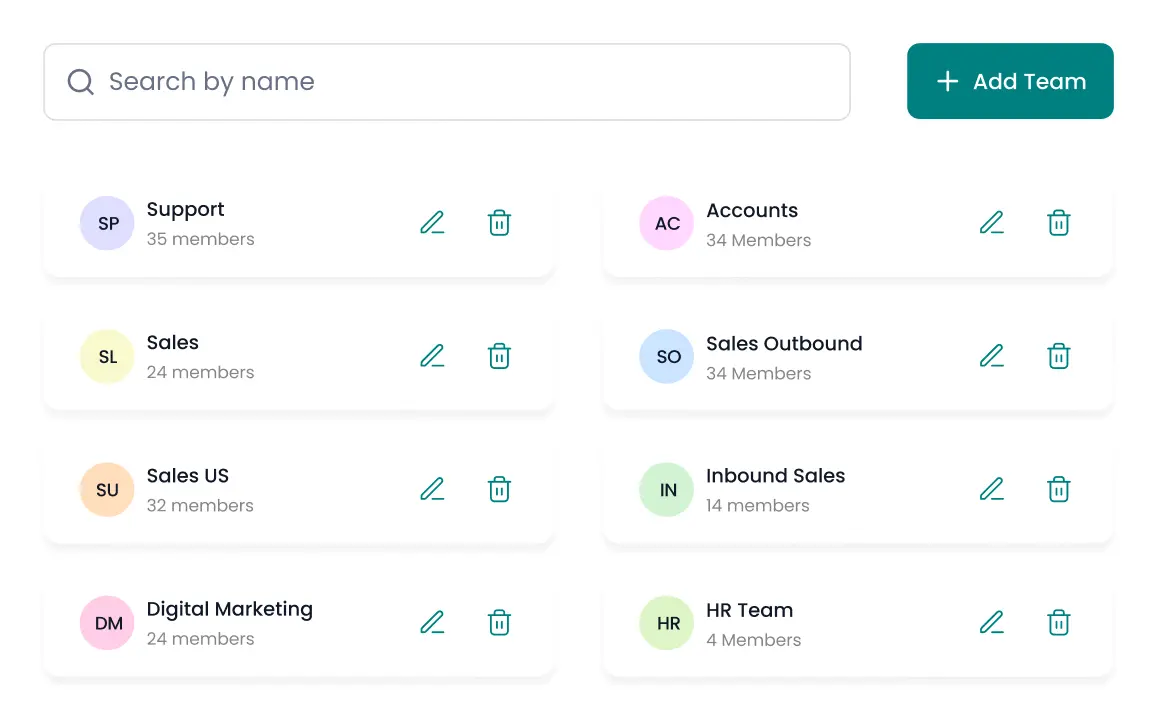Screen dimensions: 1152x720
Task: Edit the Inbound Sales team
Action: [991, 489]
